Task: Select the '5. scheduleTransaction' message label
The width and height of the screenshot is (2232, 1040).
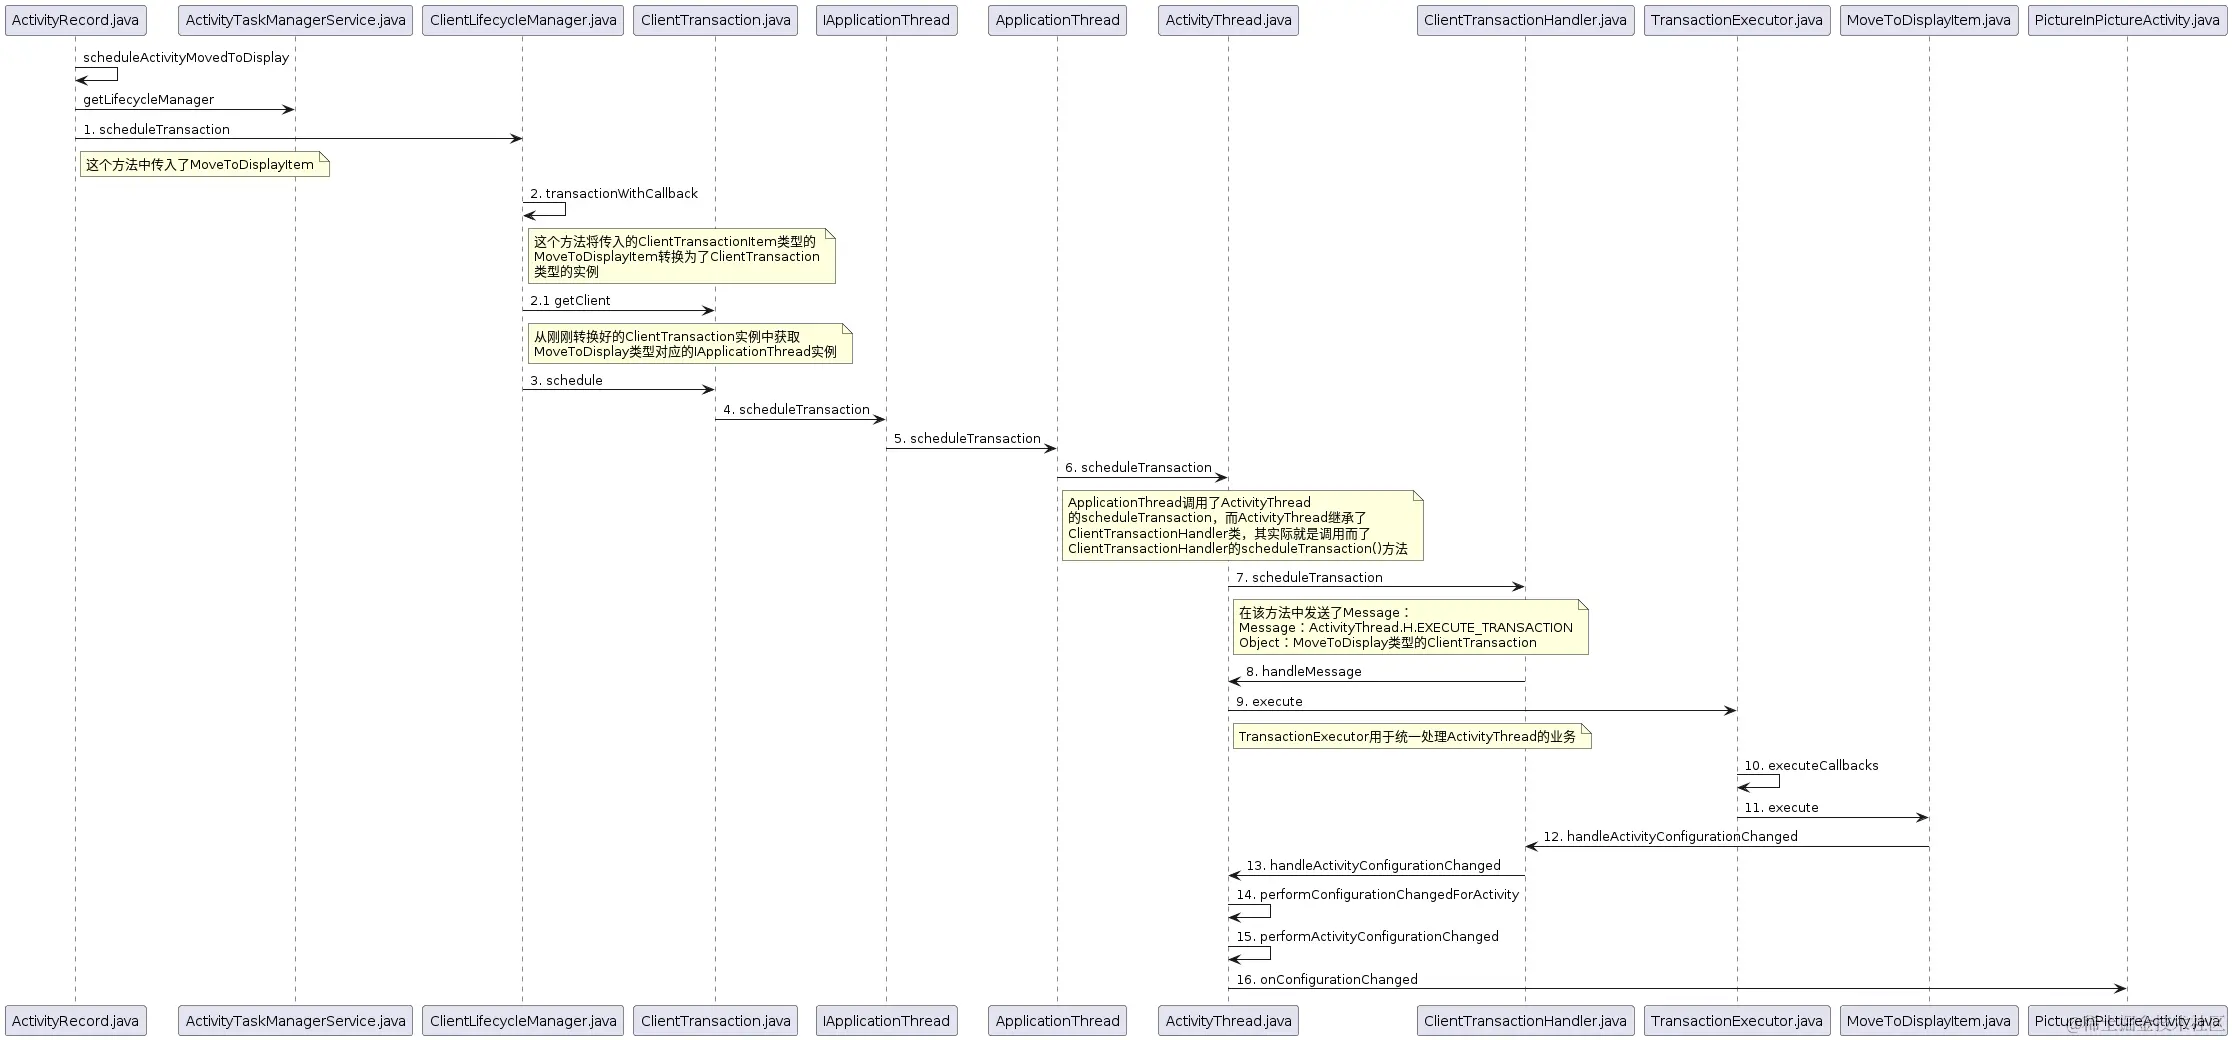Action: click(x=967, y=439)
